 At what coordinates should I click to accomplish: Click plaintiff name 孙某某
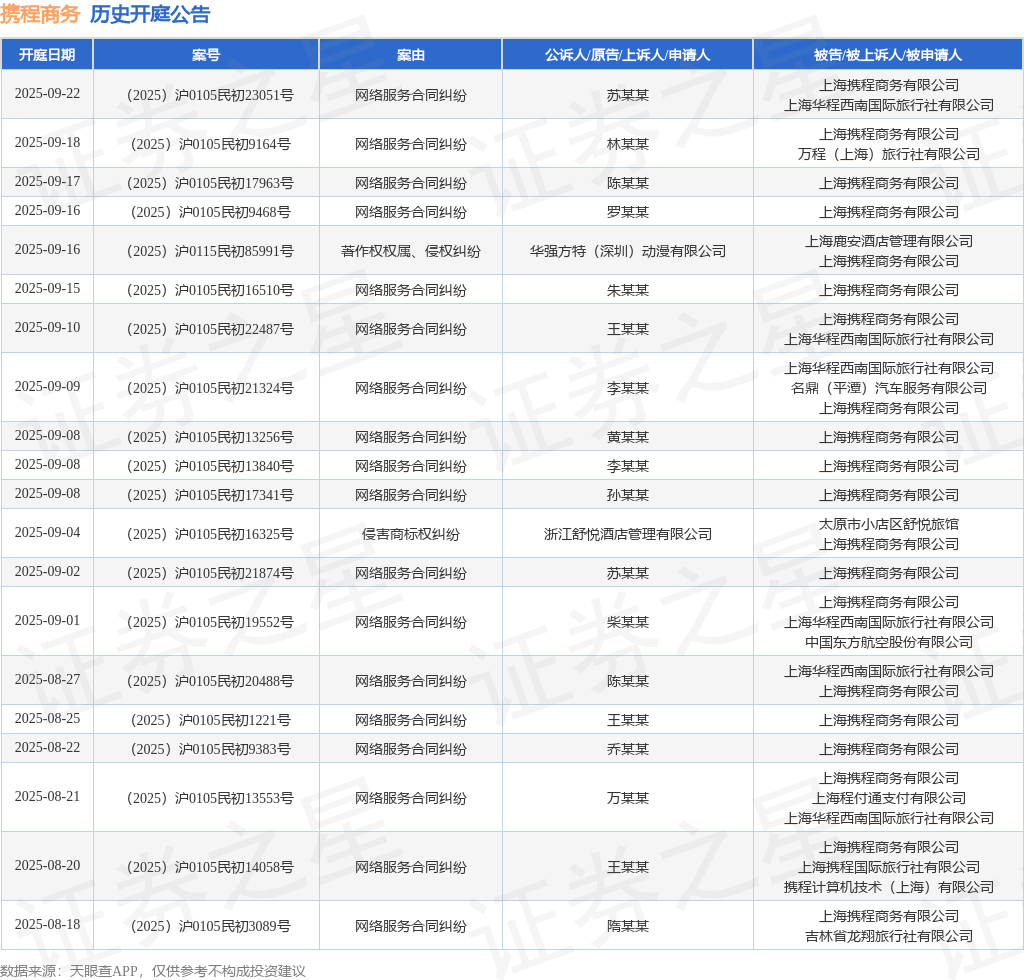(628, 495)
